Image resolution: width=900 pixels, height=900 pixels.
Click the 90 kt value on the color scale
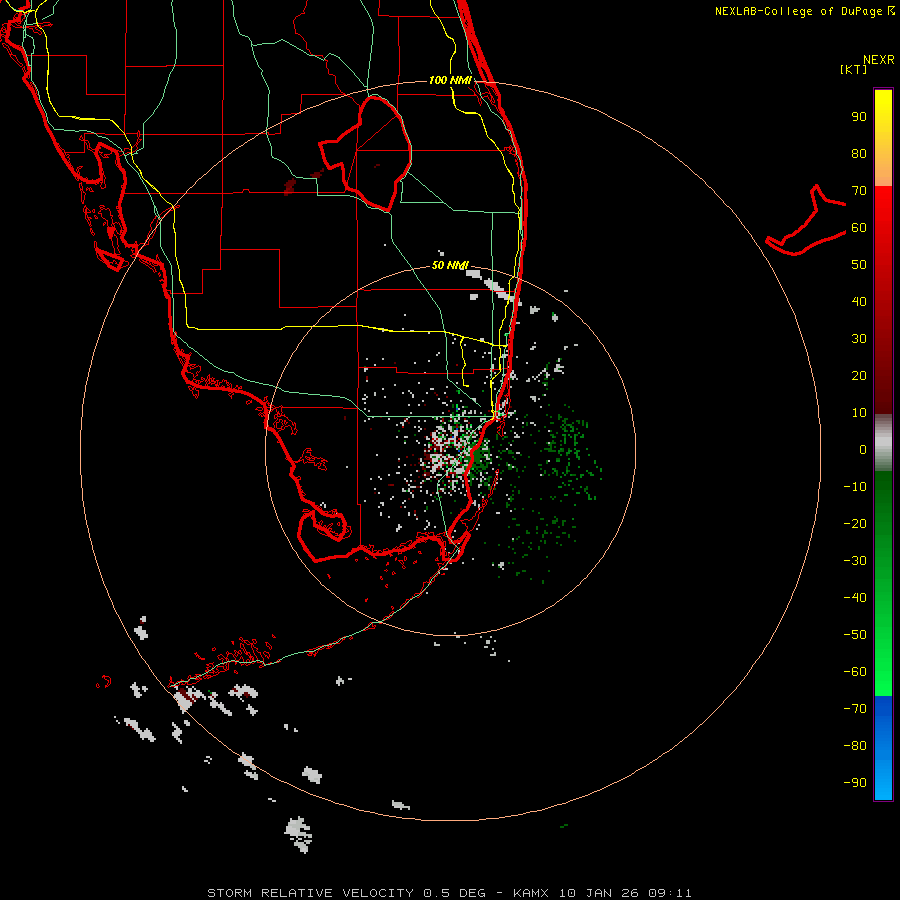point(859,117)
